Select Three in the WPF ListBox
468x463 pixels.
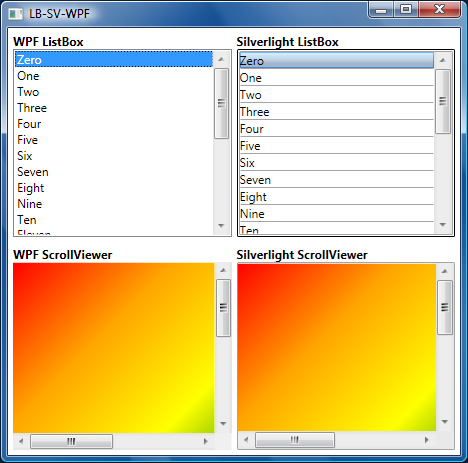[114, 108]
